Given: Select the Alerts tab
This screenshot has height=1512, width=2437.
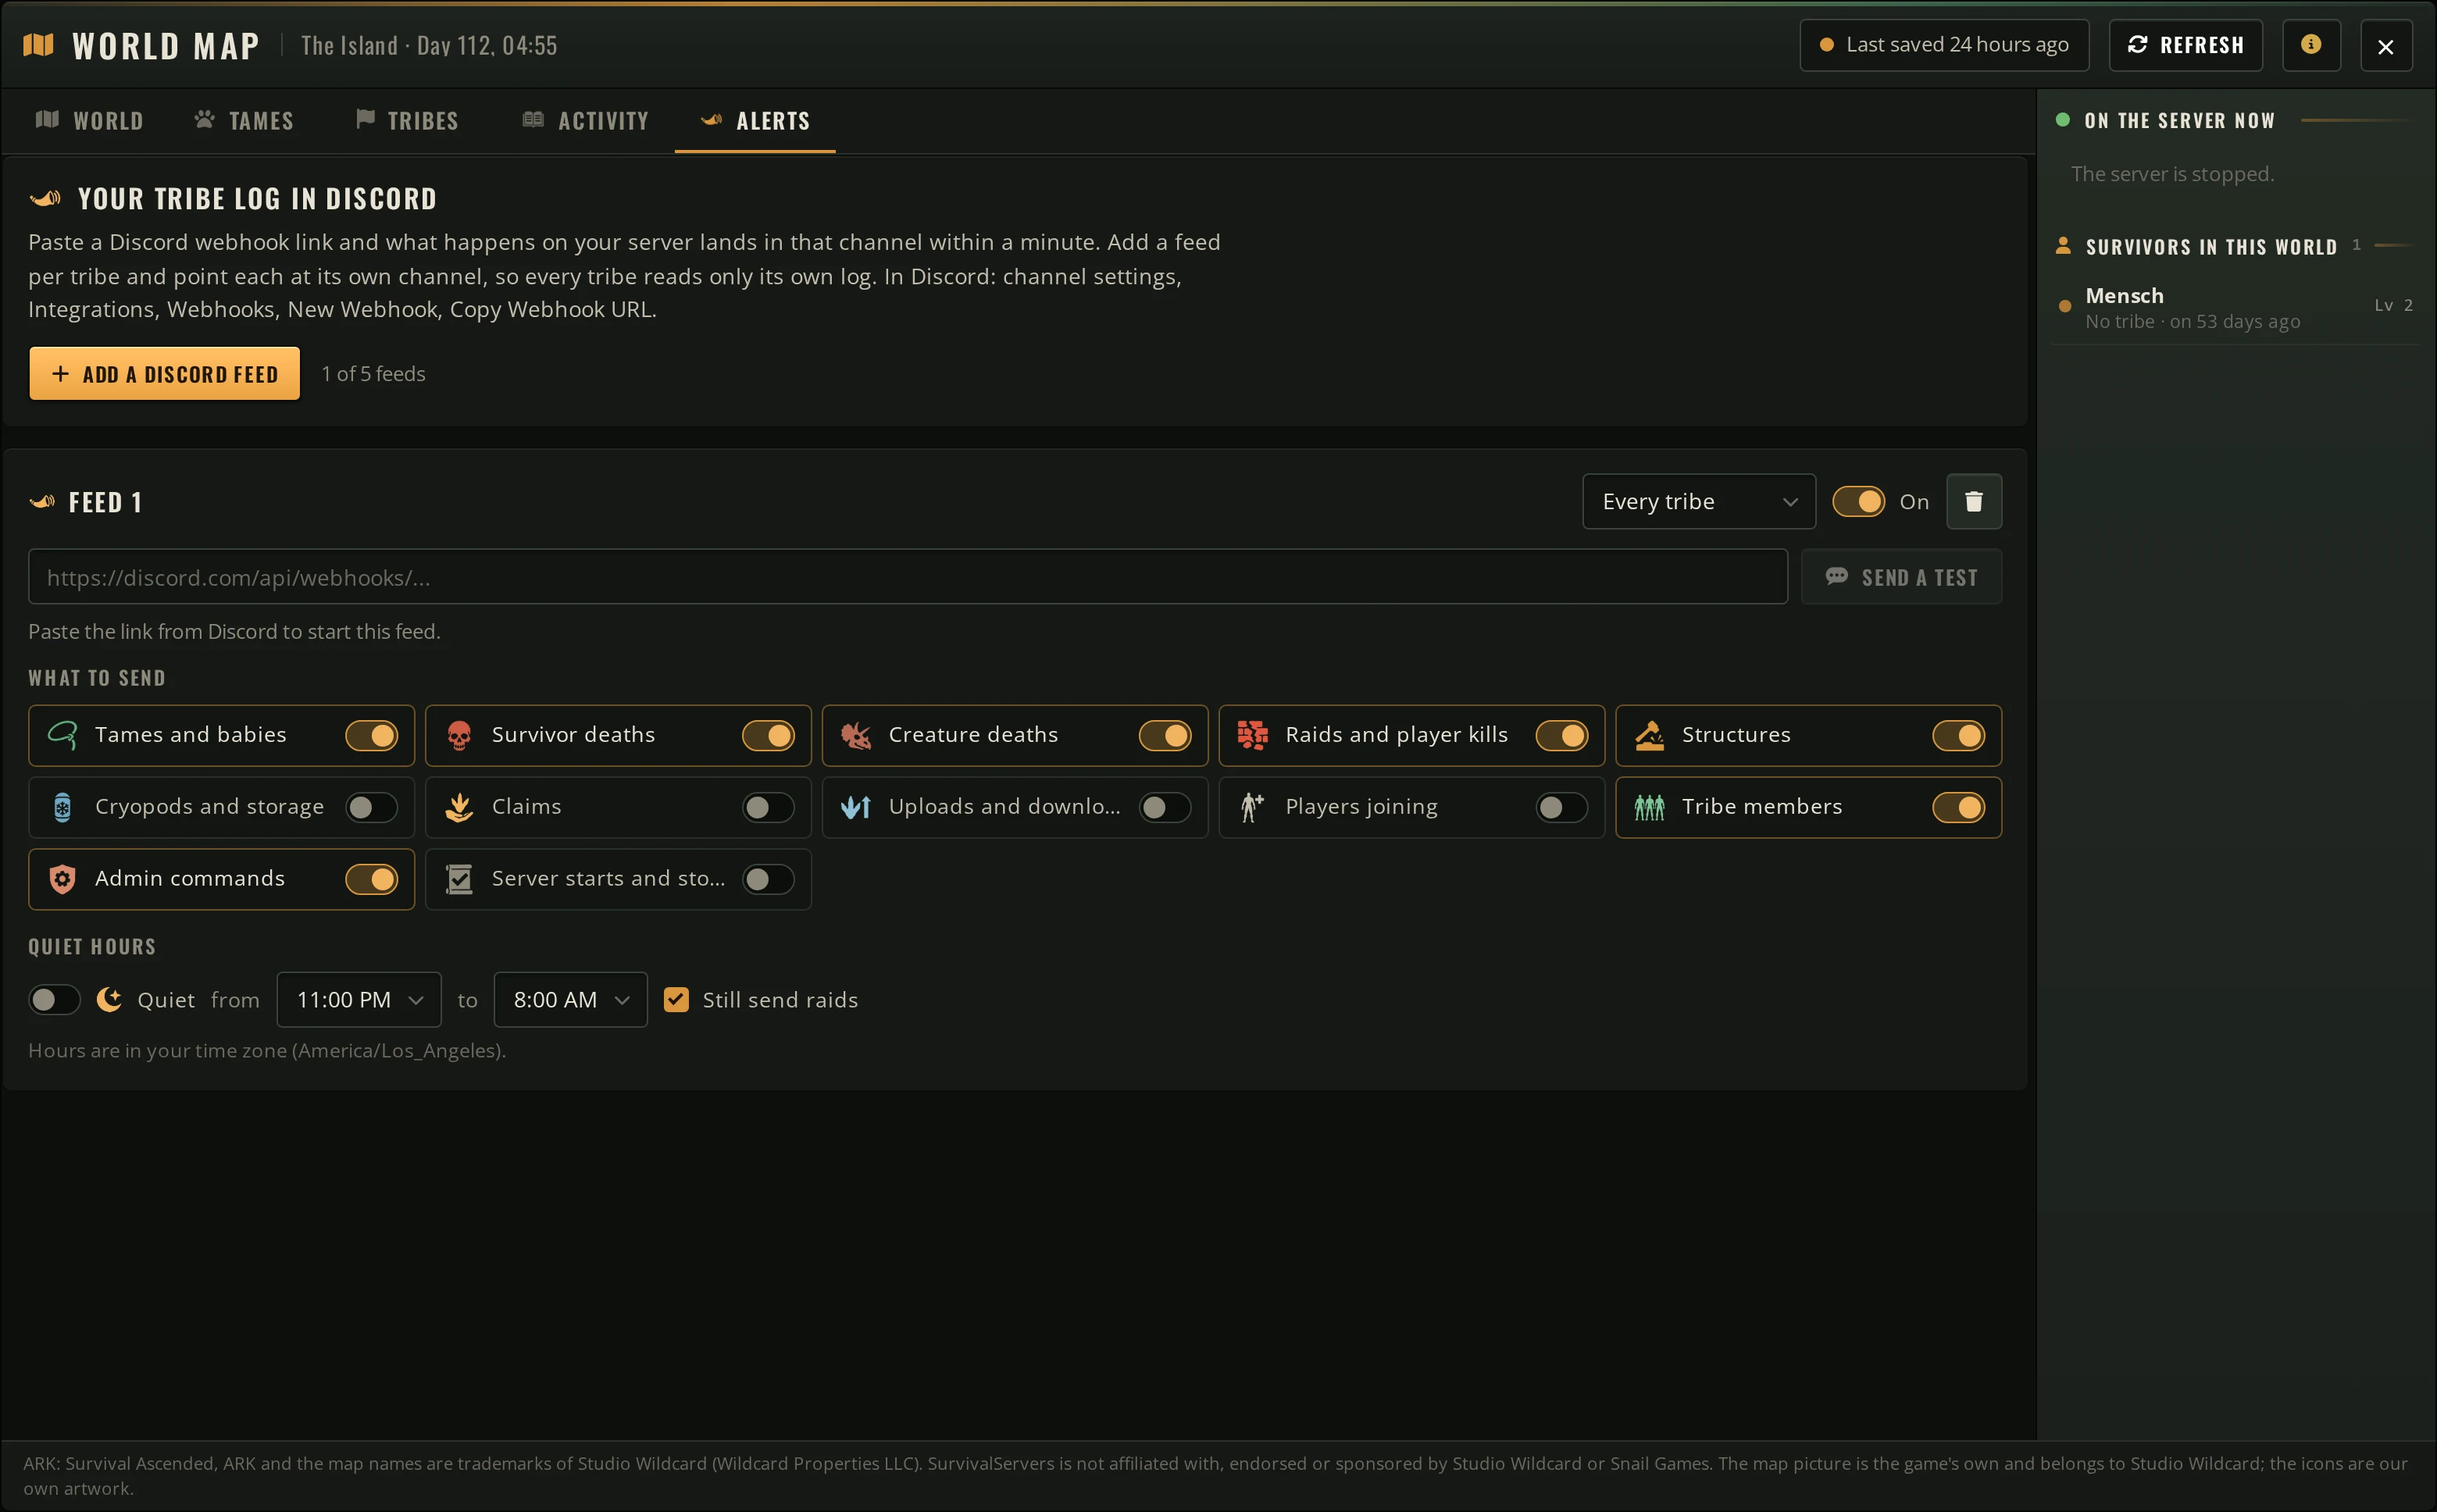Looking at the screenshot, I should coord(755,121).
